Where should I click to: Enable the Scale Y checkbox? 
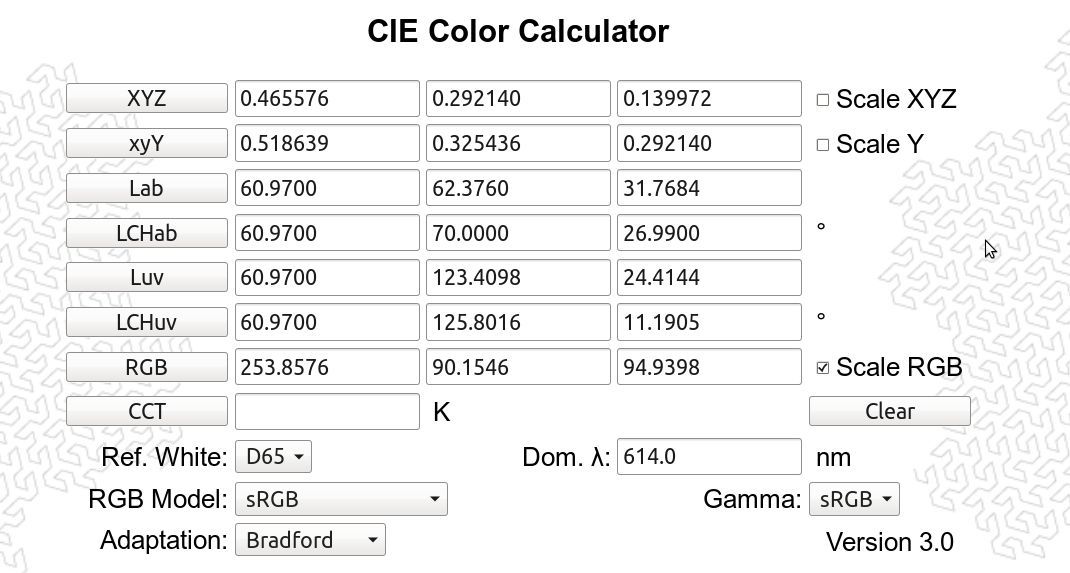[x=823, y=145]
